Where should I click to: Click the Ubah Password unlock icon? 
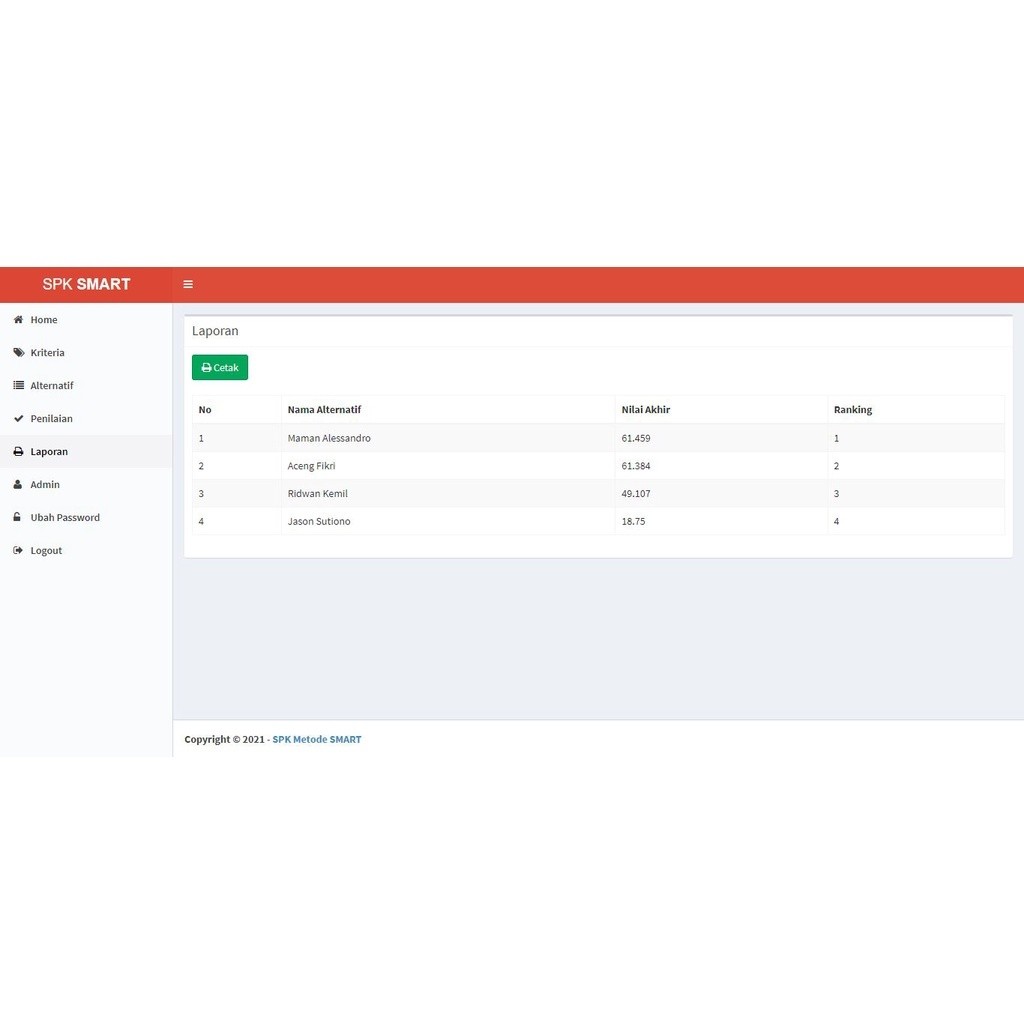pos(18,517)
